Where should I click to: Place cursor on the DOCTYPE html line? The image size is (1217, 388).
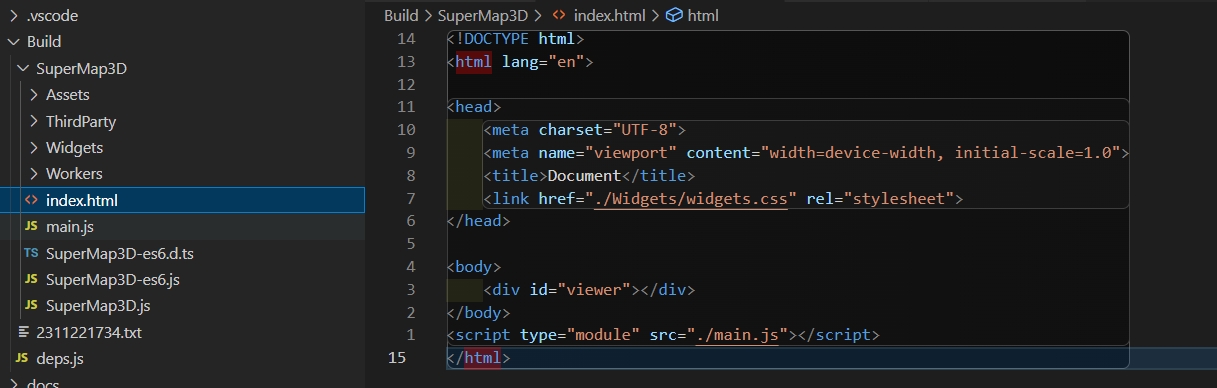pyautogui.click(x=515, y=39)
